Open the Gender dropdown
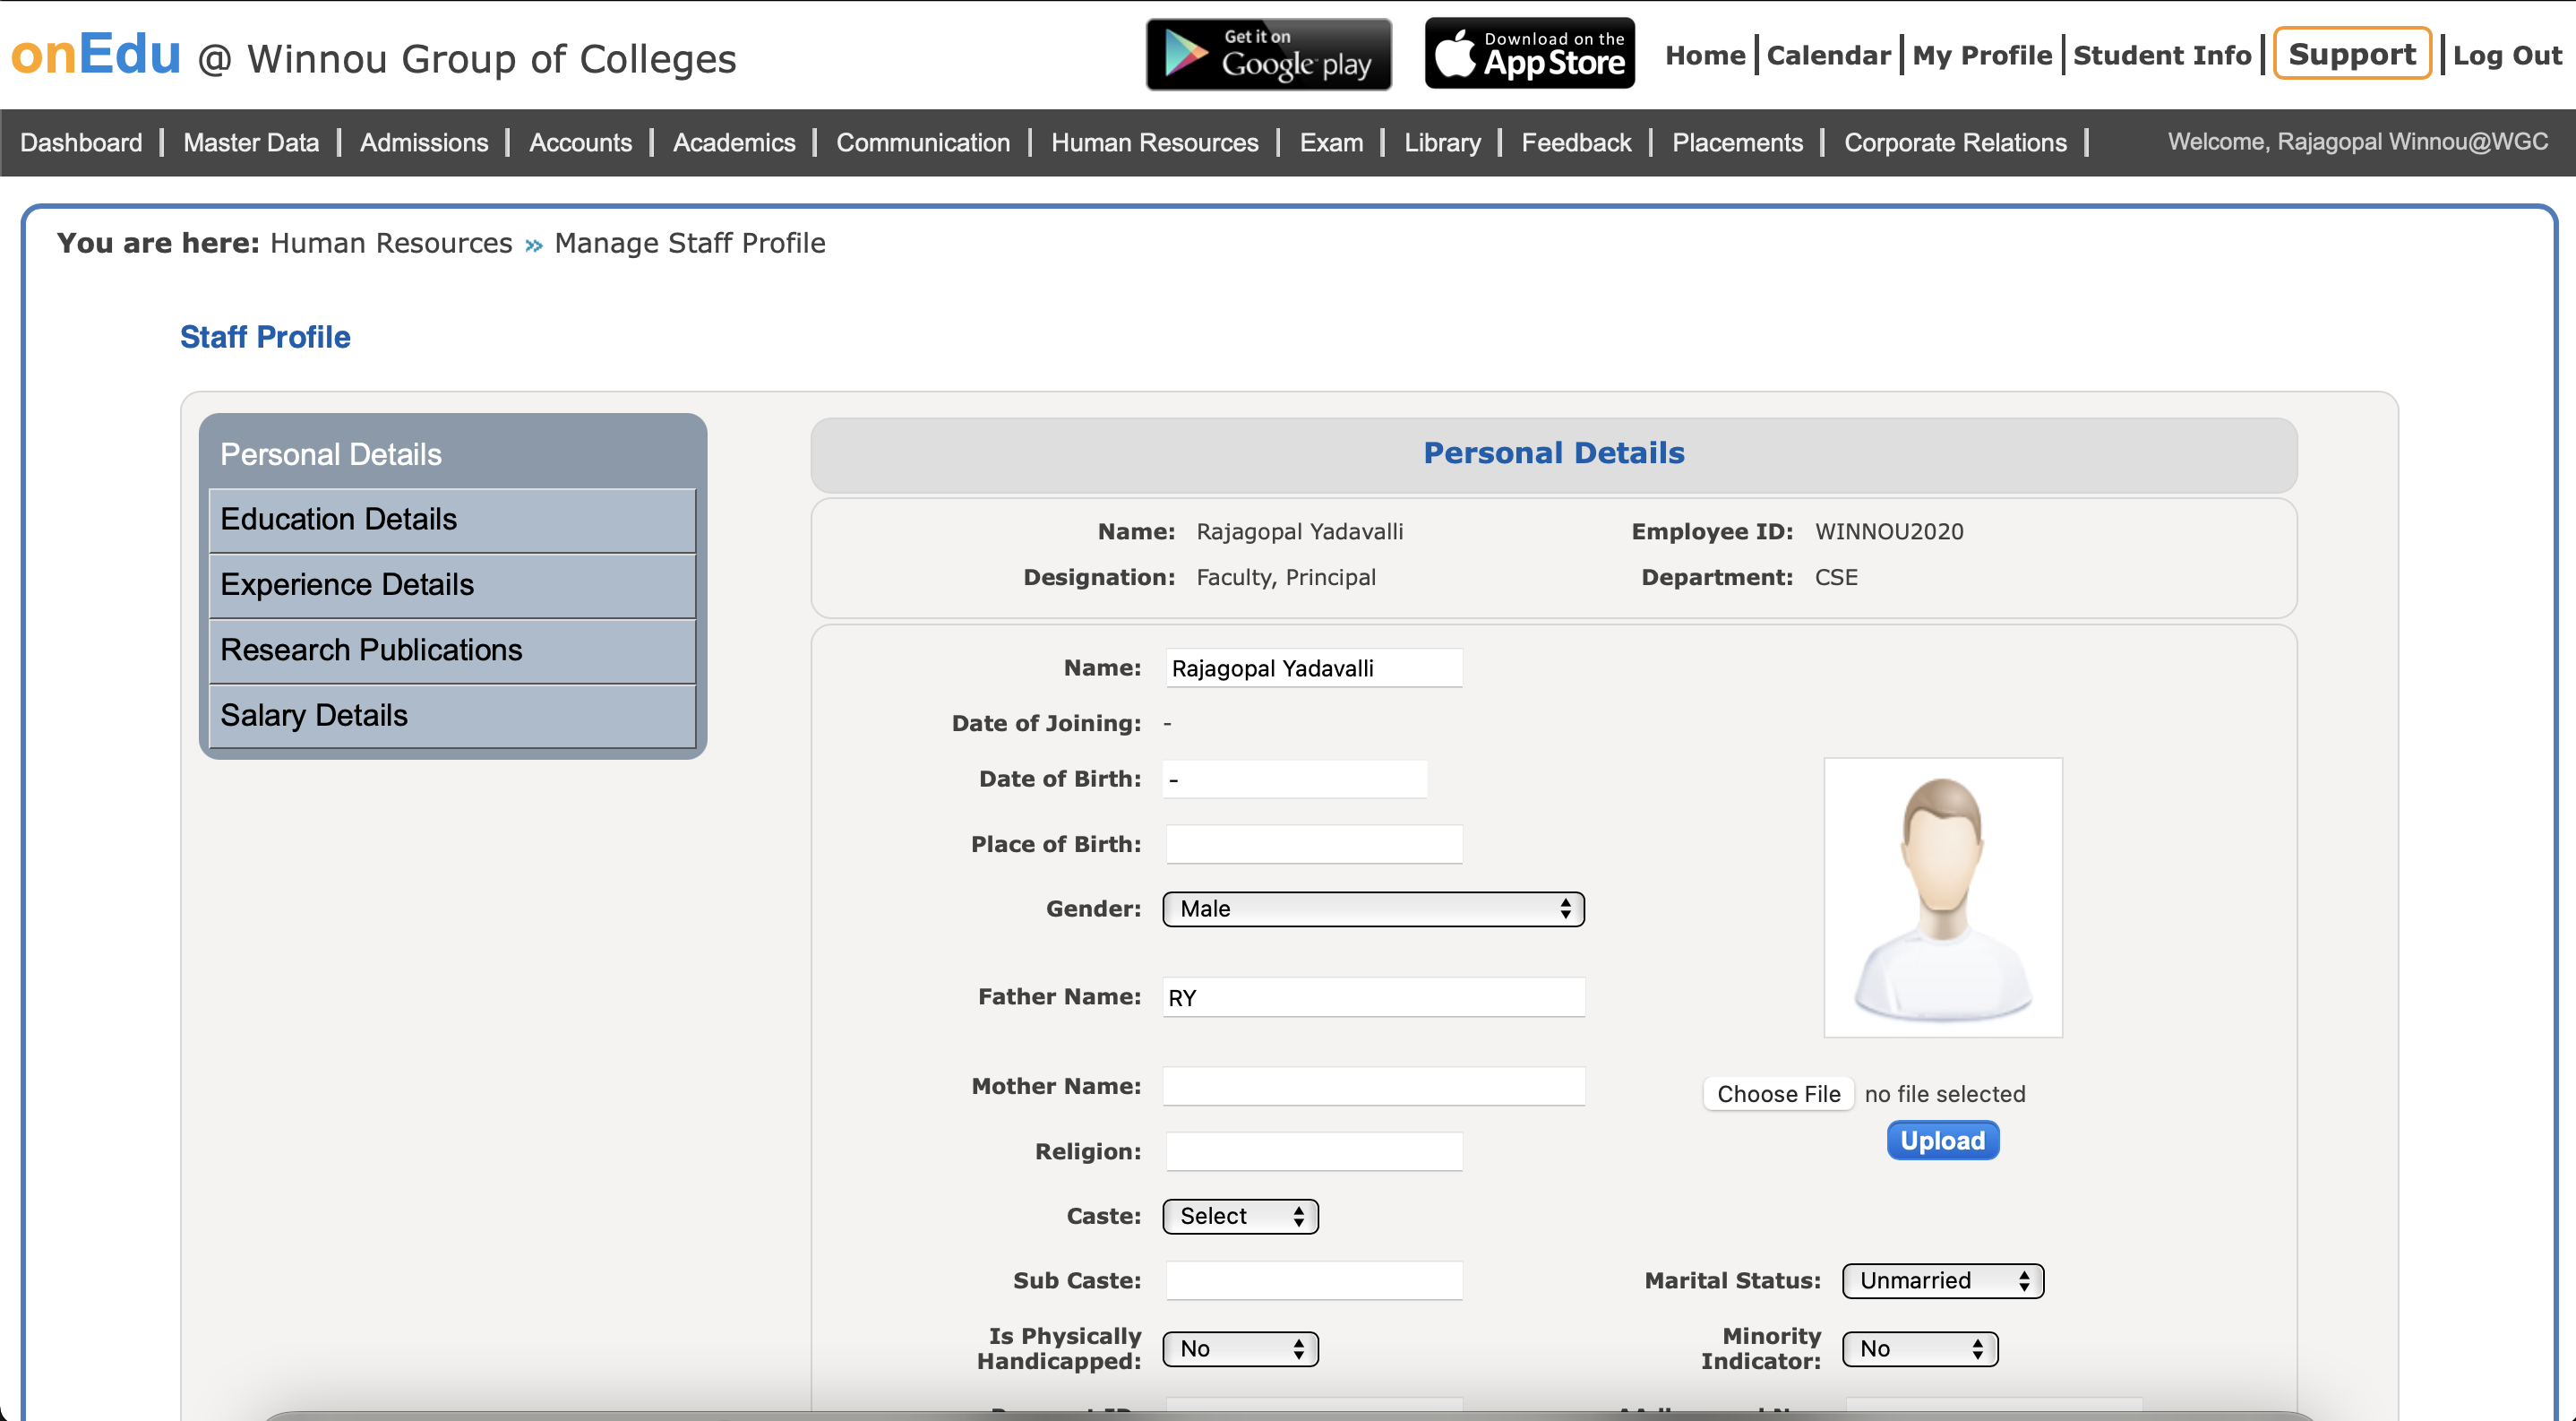The width and height of the screenshot is (2576, 1421). (1372, 909)
